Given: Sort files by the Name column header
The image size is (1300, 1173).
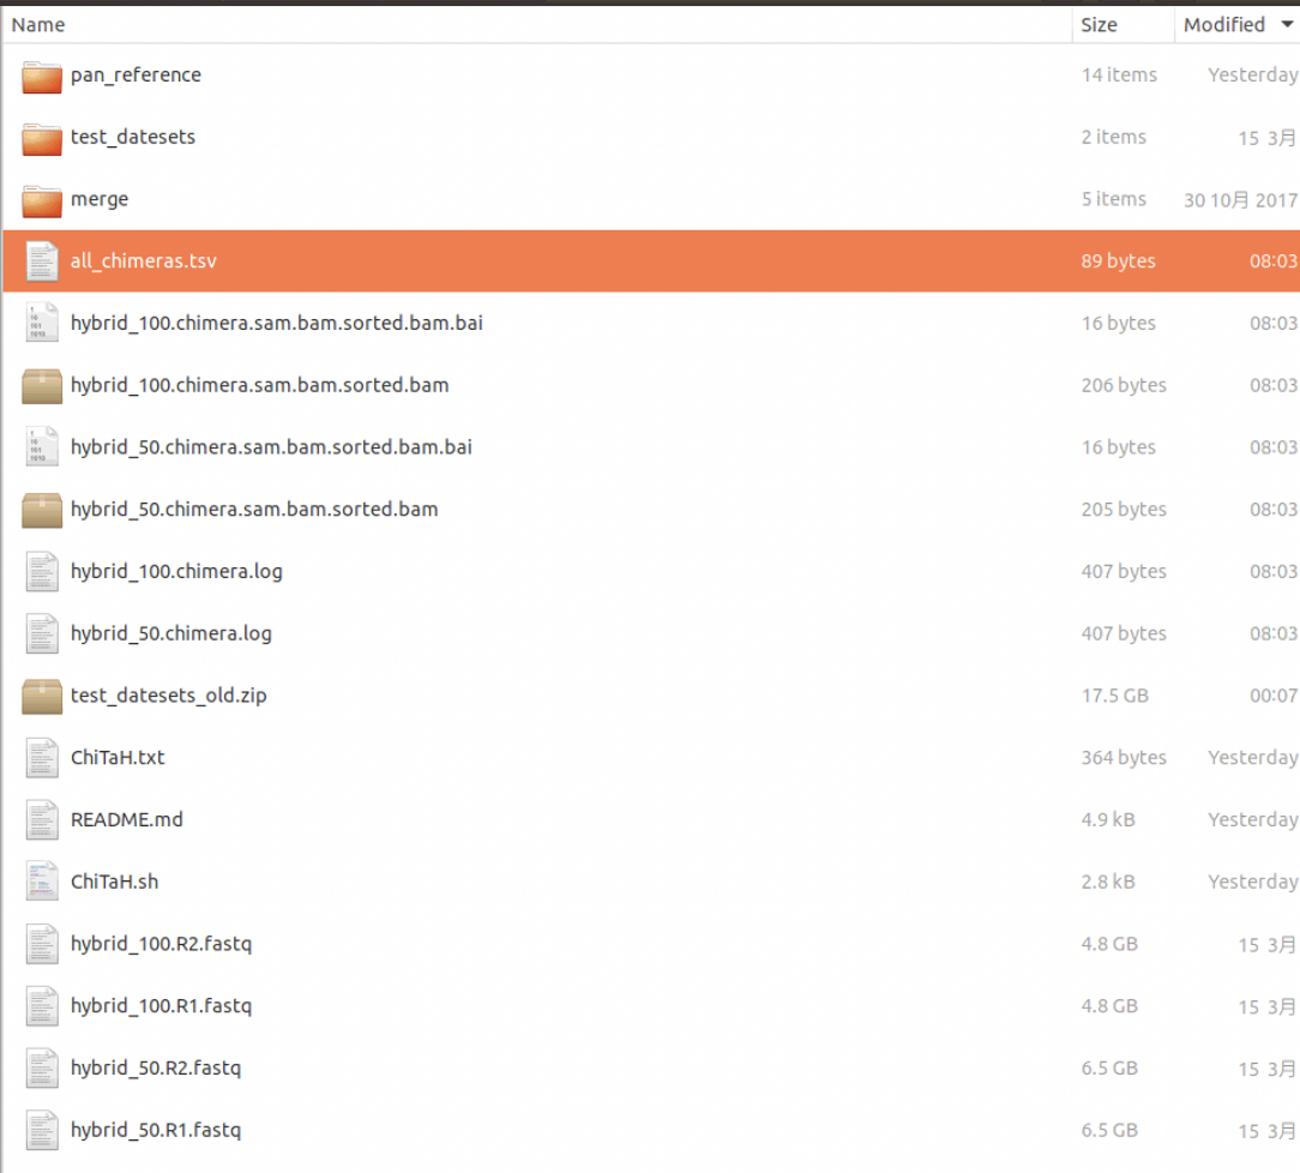Looking at the screenshot, I should click(x=537, y=25).
